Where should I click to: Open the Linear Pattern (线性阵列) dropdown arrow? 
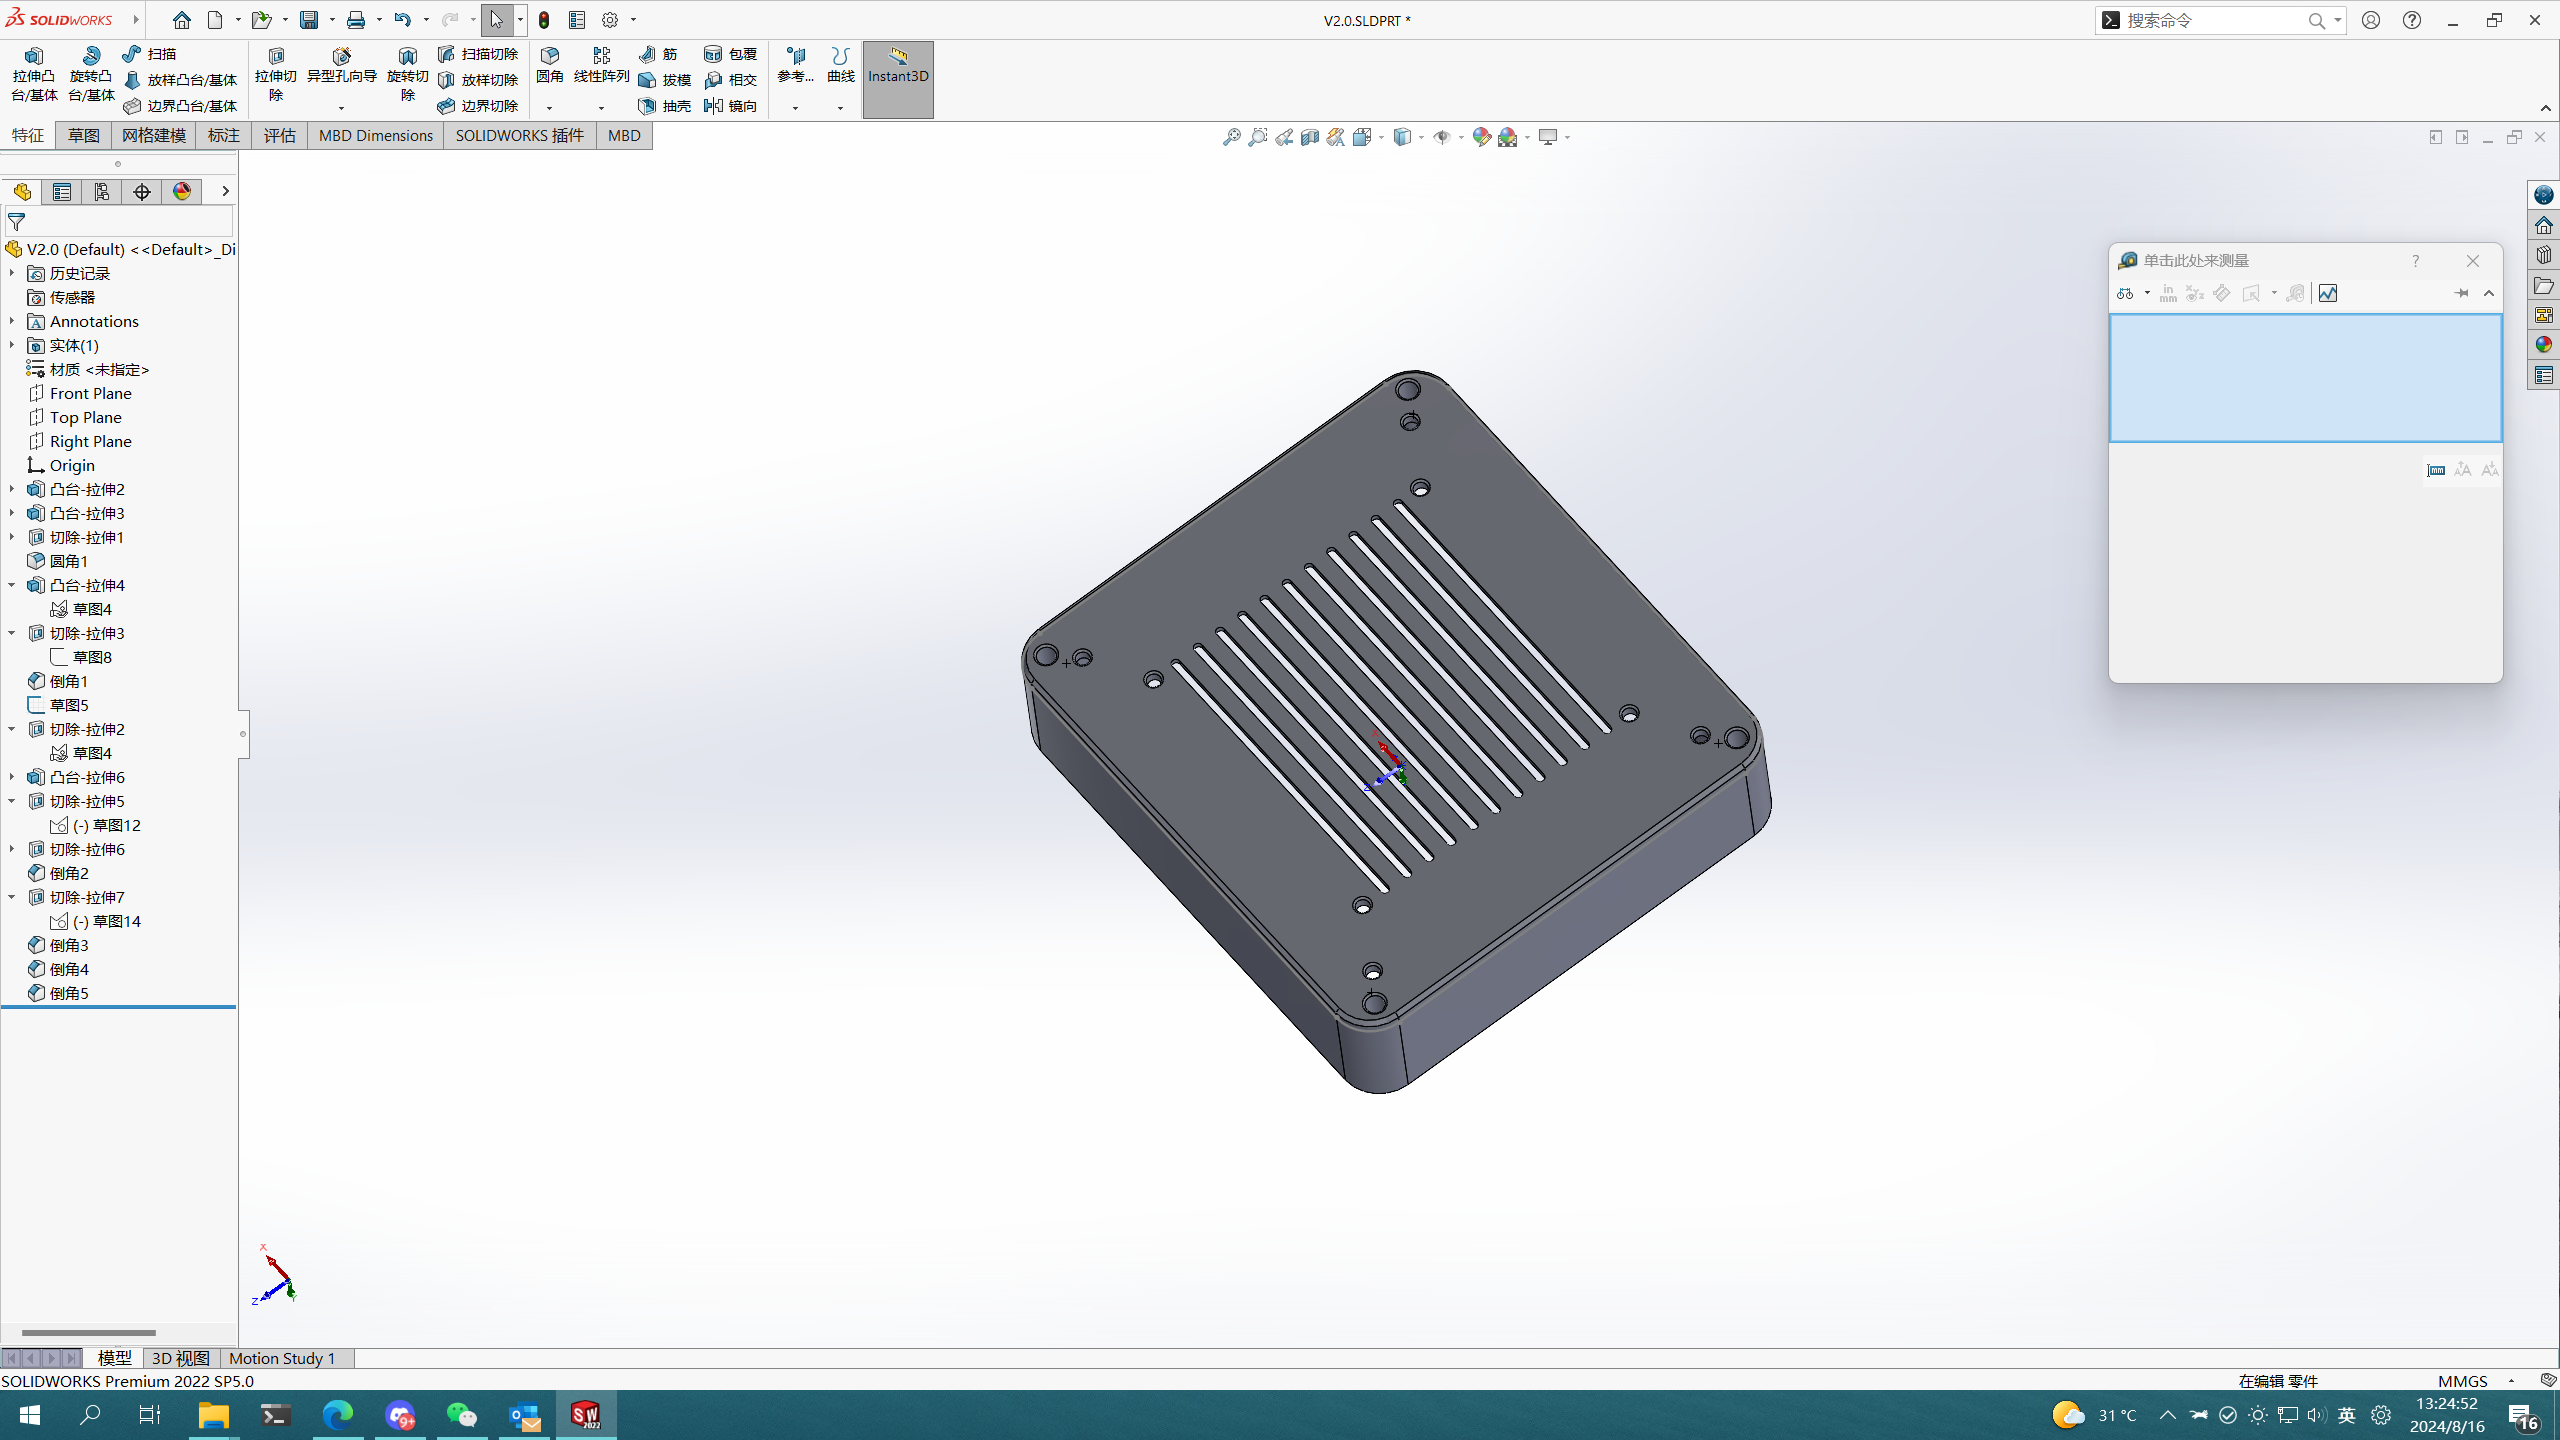coord(601,108)
